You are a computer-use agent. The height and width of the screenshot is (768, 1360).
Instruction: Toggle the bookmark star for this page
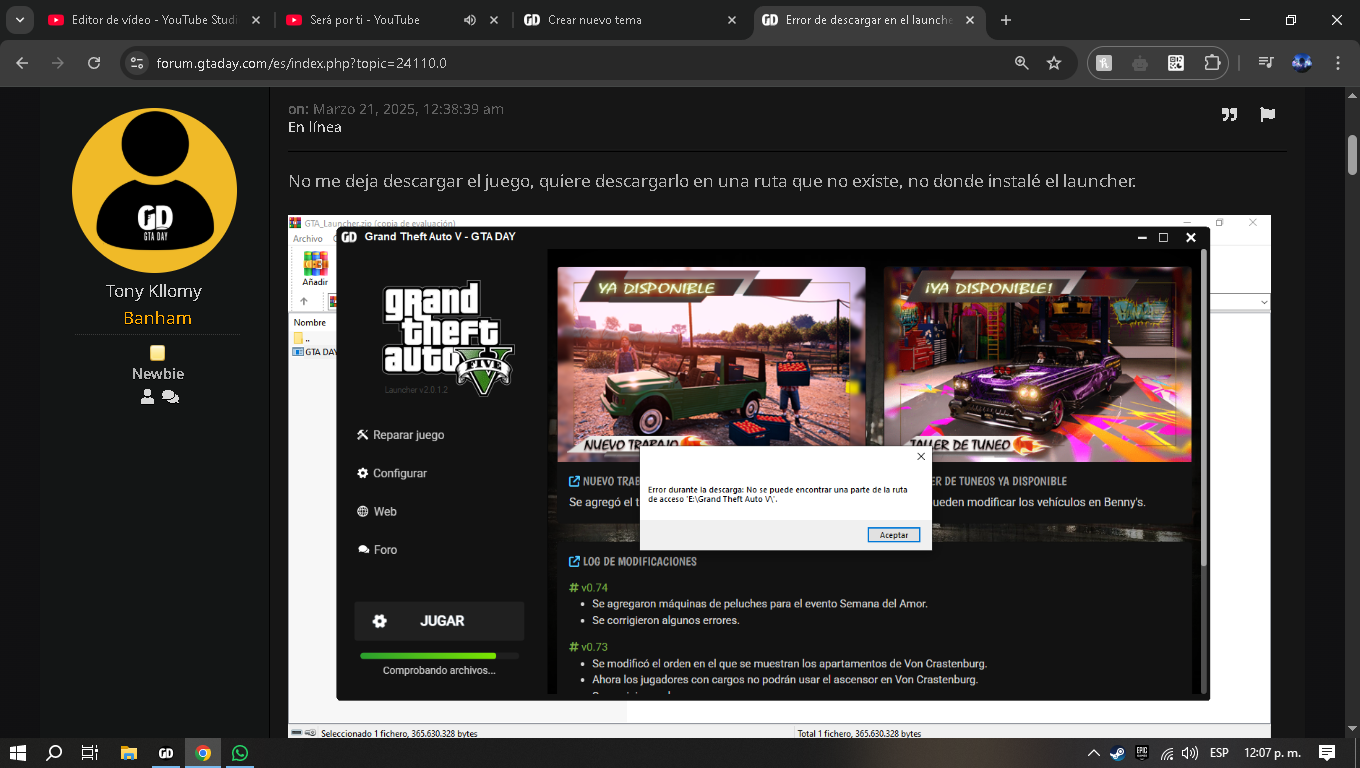1054,63
